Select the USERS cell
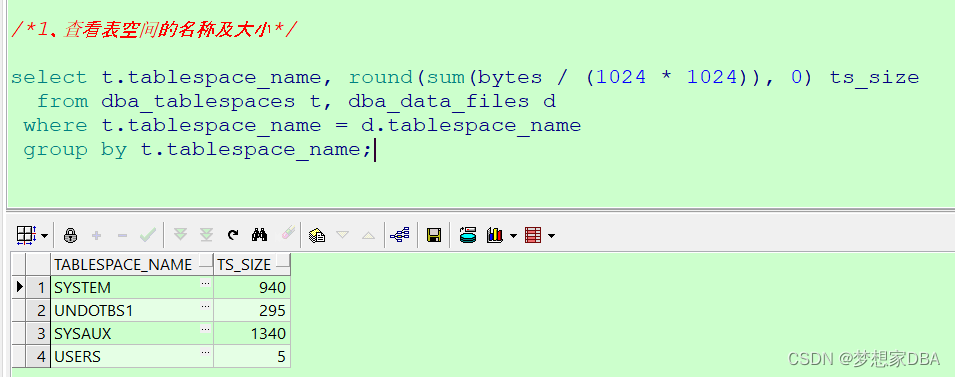The image size is (955, 377). [x=132, y=356]
